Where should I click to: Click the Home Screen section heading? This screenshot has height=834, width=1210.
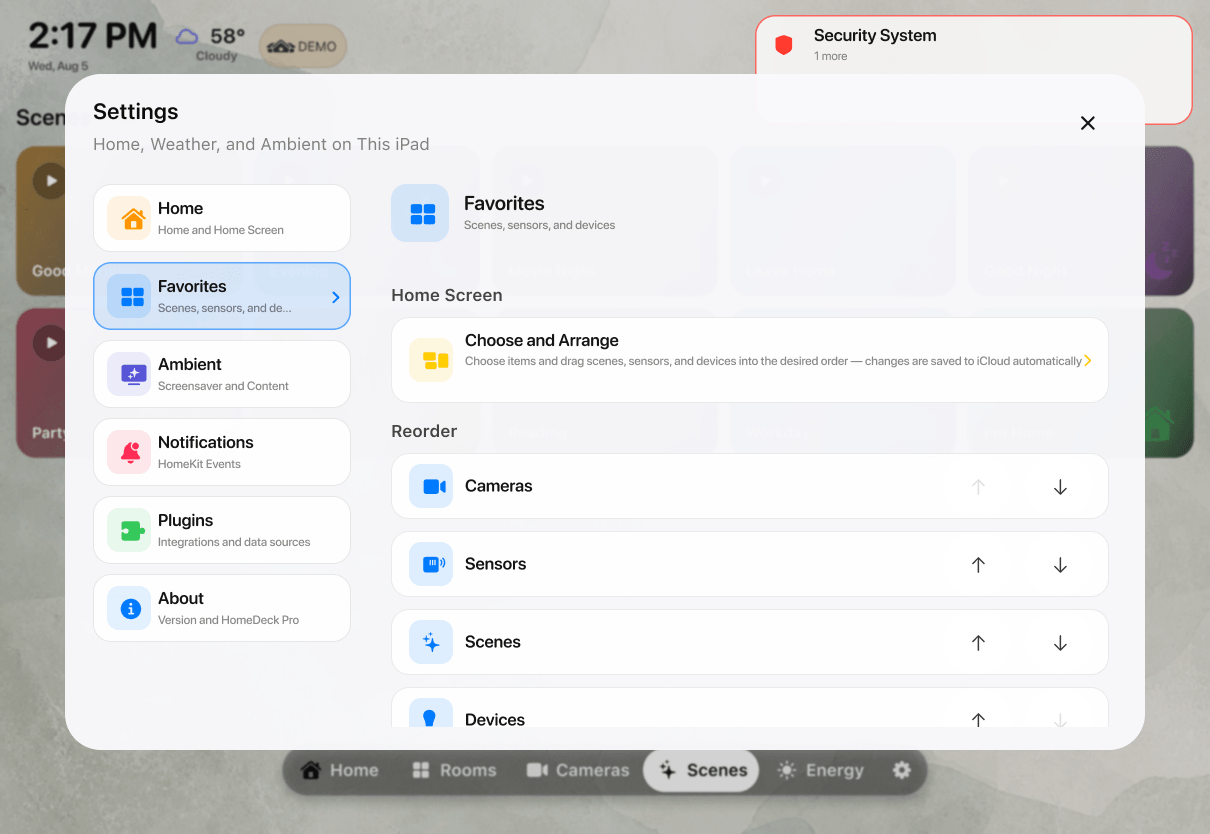(447, 295)
